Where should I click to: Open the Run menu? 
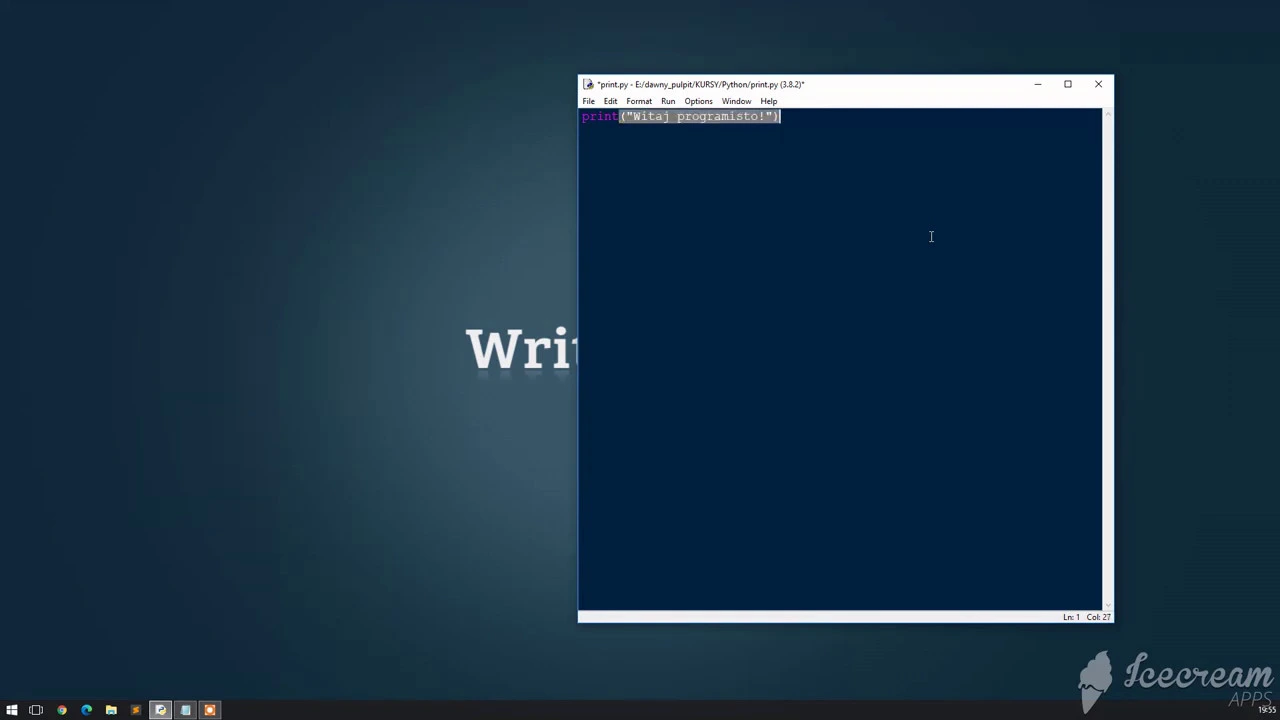click(x=668, y=101)
